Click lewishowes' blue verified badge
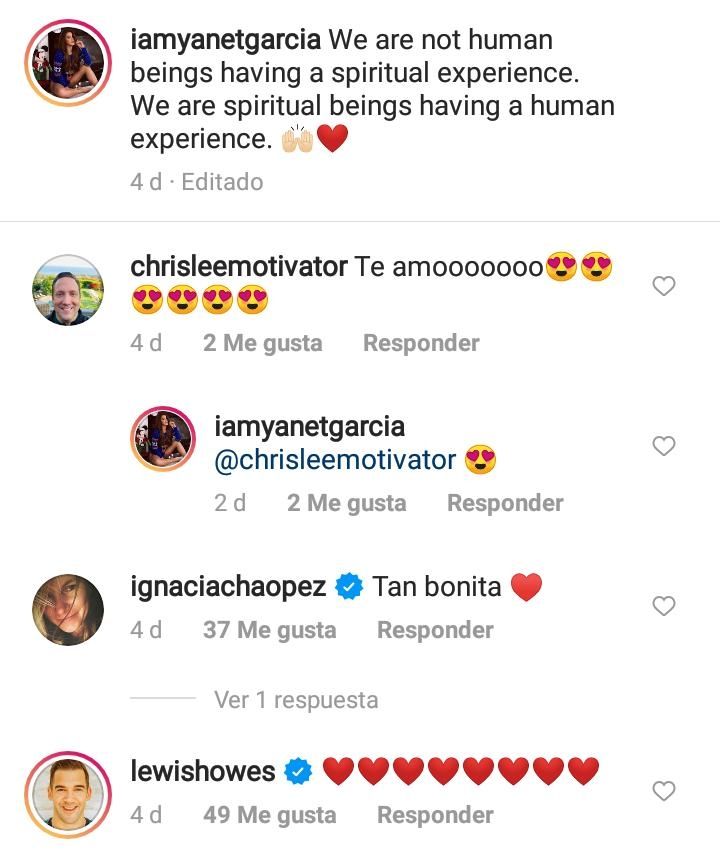This screenshot has width=720, height=867. click(x=298, y=772)
